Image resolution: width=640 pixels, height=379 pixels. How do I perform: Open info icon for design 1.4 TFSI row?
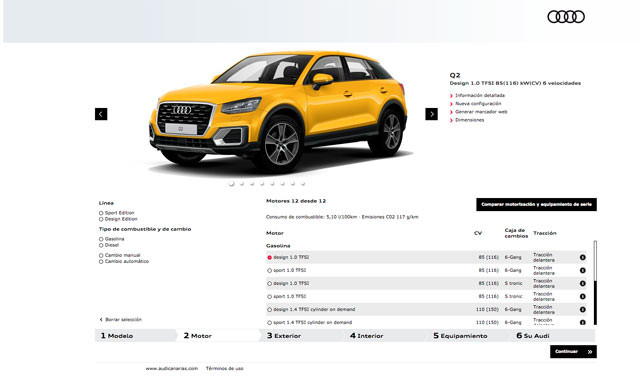coord(582,310)
